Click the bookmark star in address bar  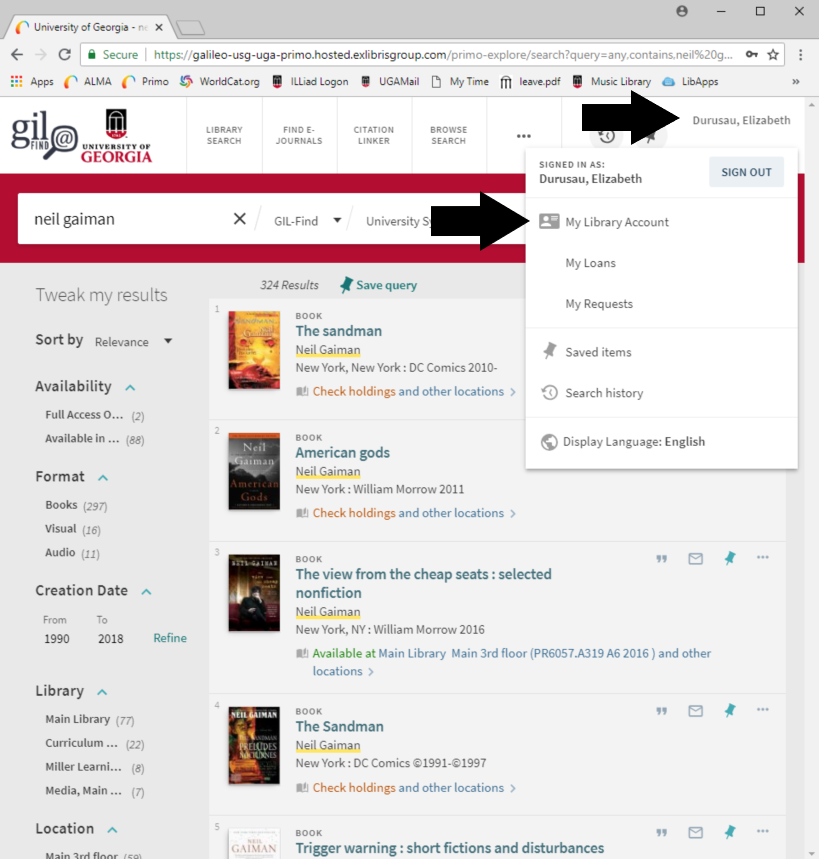tap(773, 54)
